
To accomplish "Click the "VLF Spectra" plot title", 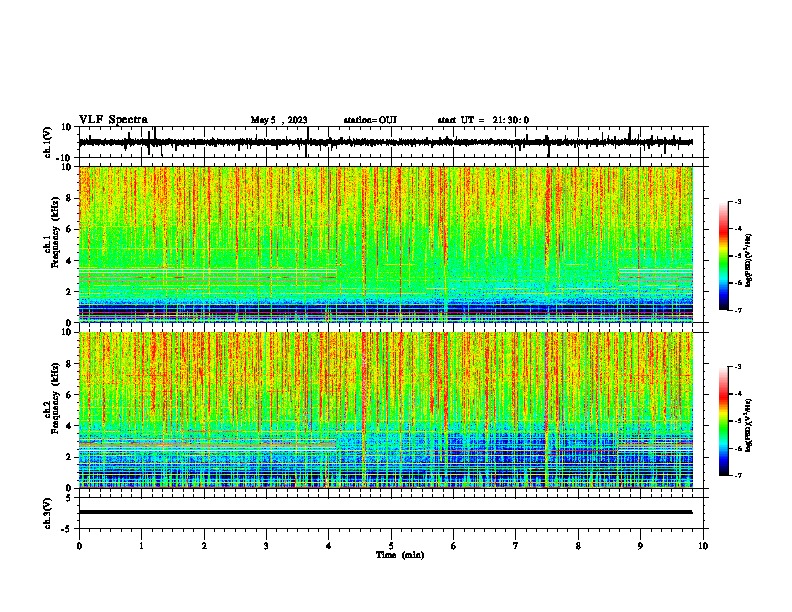I will pyautogui.click(x=113, y=120).
